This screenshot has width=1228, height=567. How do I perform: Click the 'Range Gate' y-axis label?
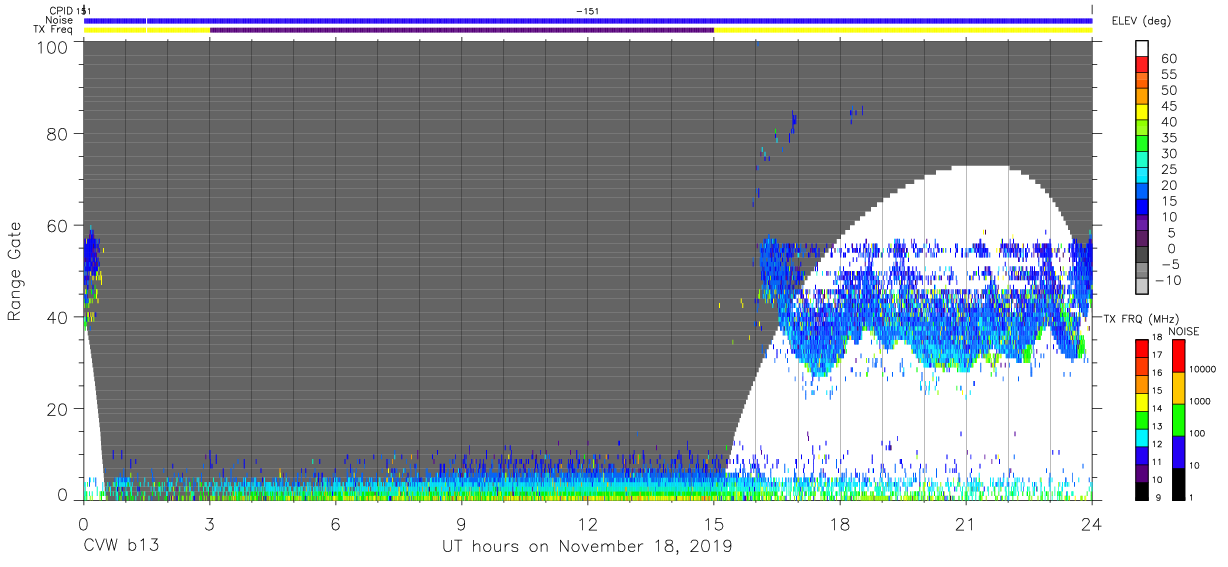15,270
